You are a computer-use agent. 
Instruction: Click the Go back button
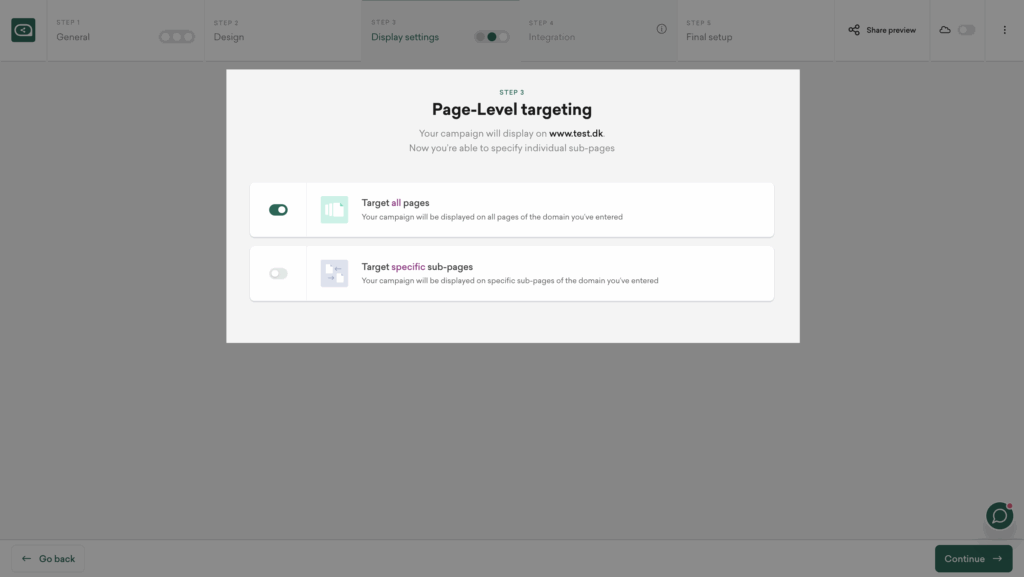48,558
